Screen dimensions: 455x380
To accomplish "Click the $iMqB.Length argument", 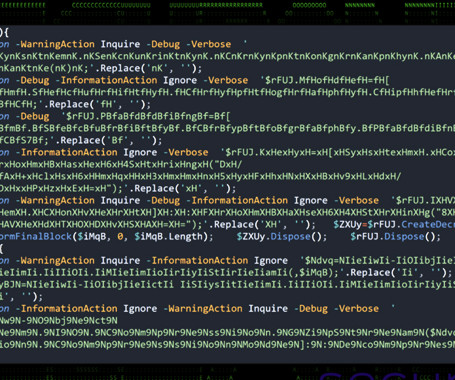I will [168, 237].
